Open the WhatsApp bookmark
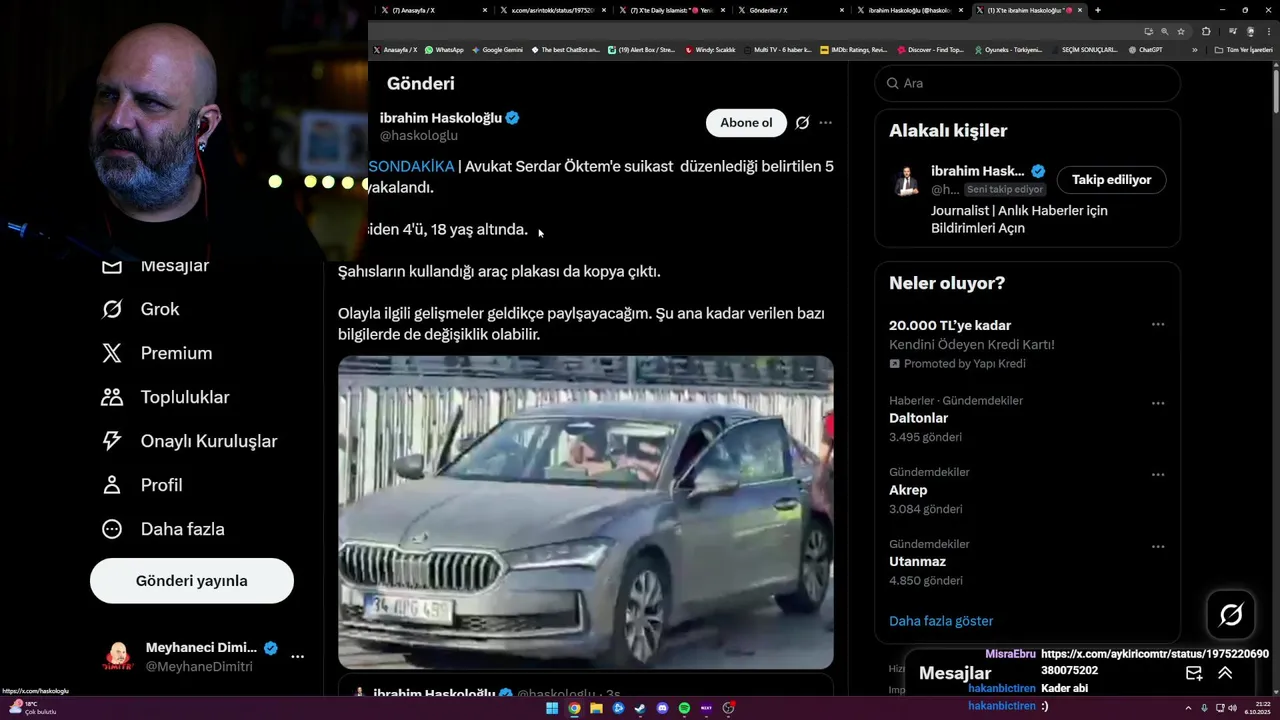This screenshot has width=1280, height=720. tap(444, 50)
